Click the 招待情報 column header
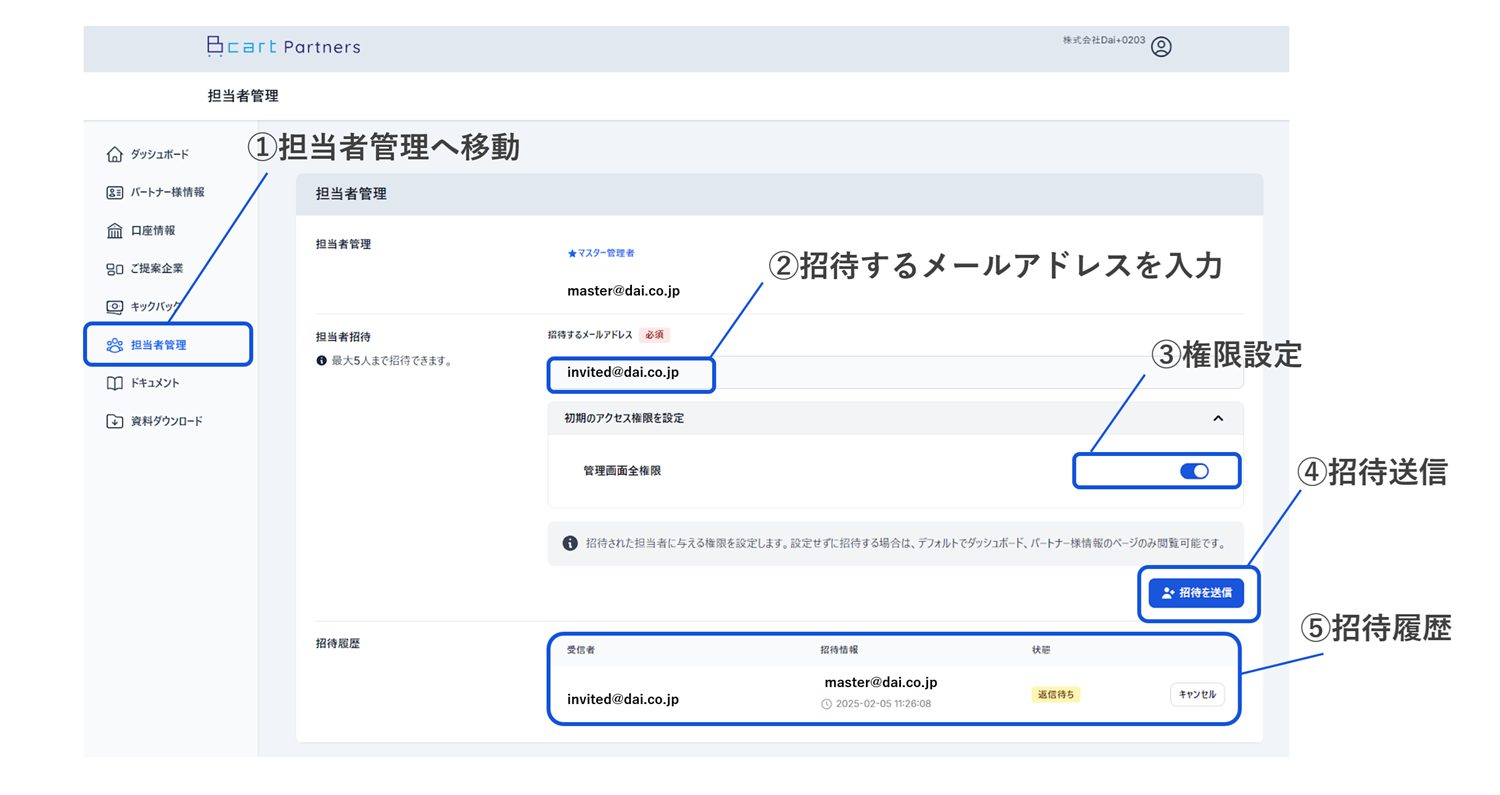 click(839, 650)
